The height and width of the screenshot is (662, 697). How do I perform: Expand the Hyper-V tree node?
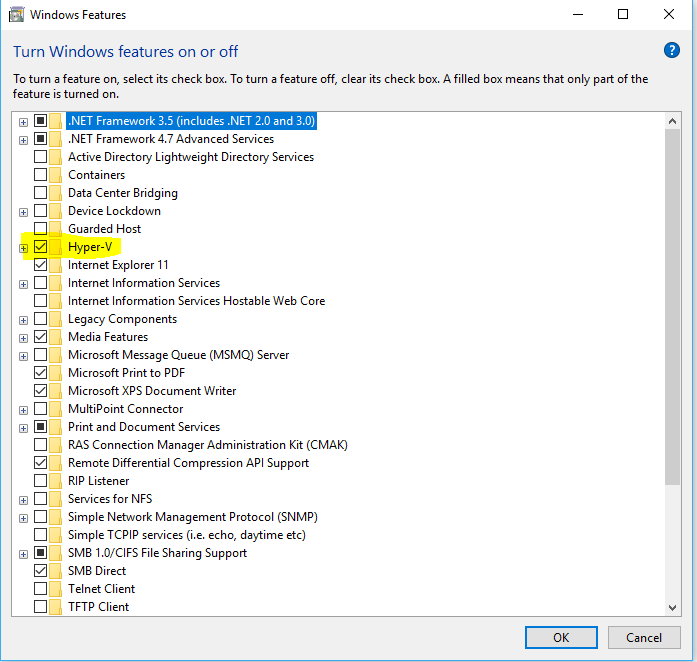click(x=24, y=248)
